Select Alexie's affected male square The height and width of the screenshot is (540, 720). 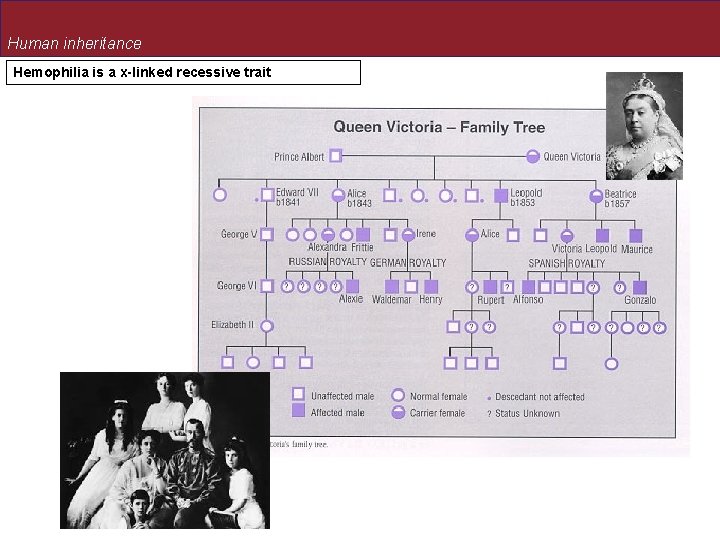(x=352, y=286)
